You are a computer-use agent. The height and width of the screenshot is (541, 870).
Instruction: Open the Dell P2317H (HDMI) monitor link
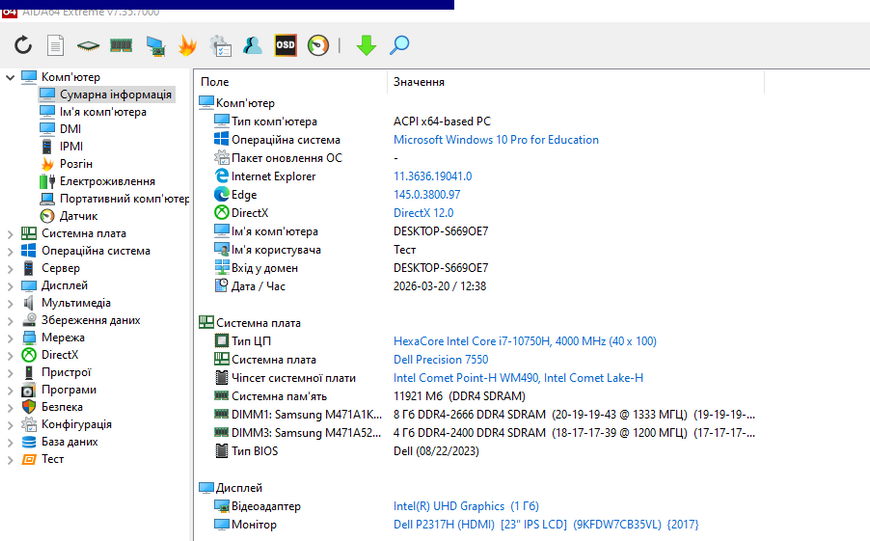tap(546, 524)
